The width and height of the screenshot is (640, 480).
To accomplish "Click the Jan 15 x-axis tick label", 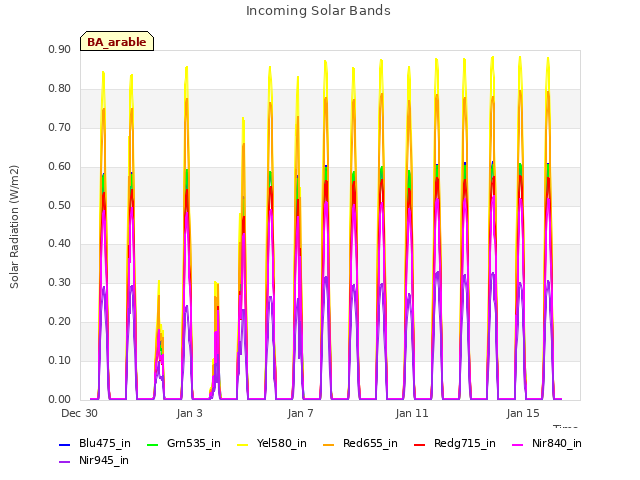I will tap(523, 413).
